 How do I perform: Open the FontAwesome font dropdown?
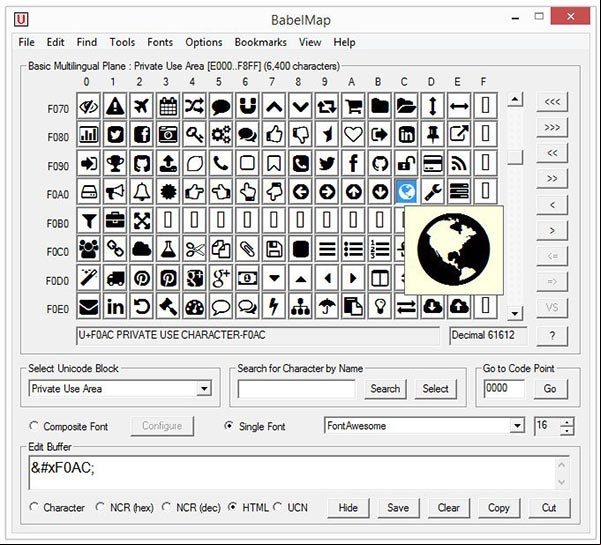pos(517,425)
